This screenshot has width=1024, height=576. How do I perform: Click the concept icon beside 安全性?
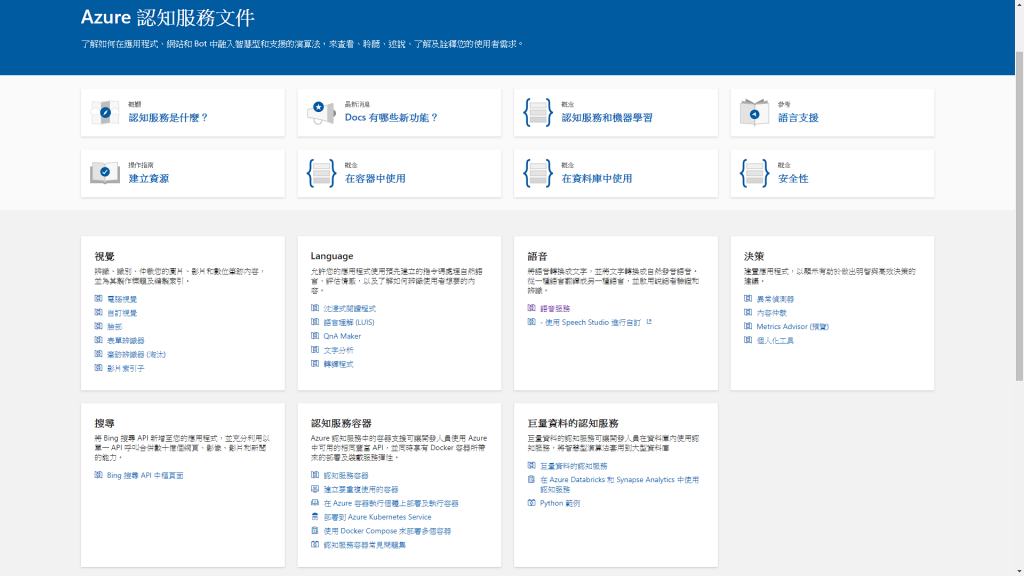click(x=754, y=173)
